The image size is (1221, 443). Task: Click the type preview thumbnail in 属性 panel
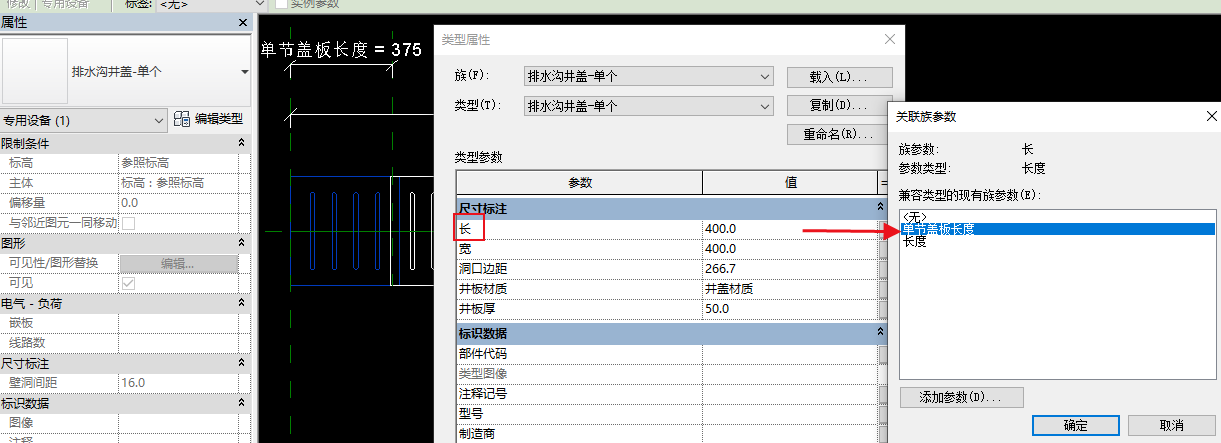[x=35, y=71]
